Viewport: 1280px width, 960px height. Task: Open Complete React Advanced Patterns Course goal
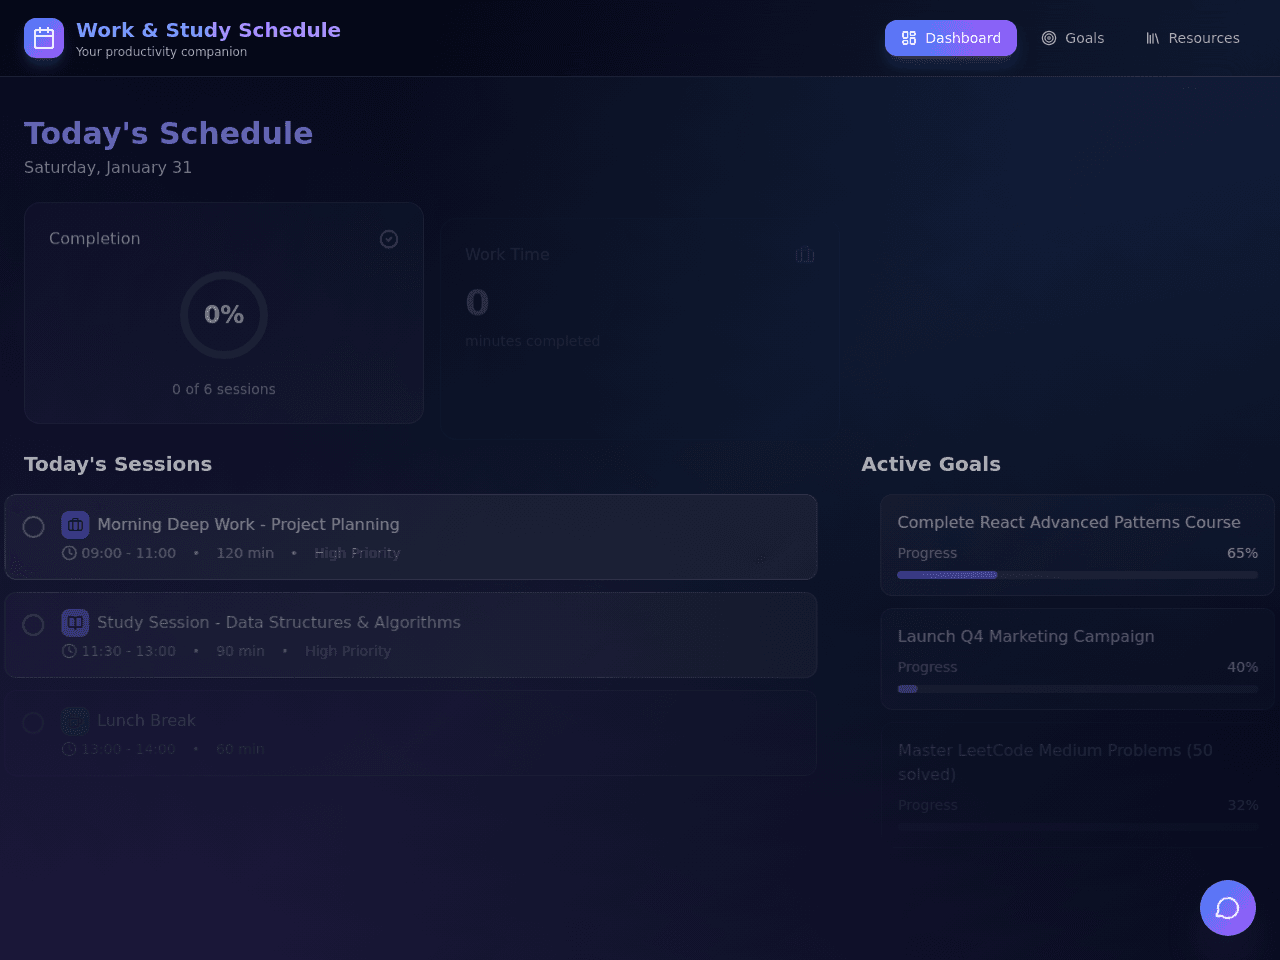click(1077, 545)
